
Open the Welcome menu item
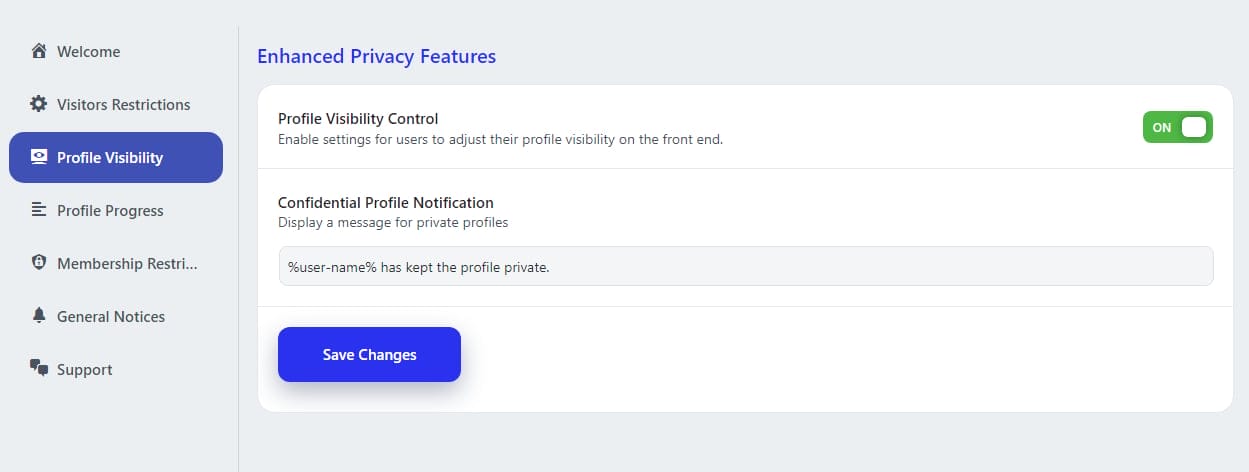coord(88,51)
